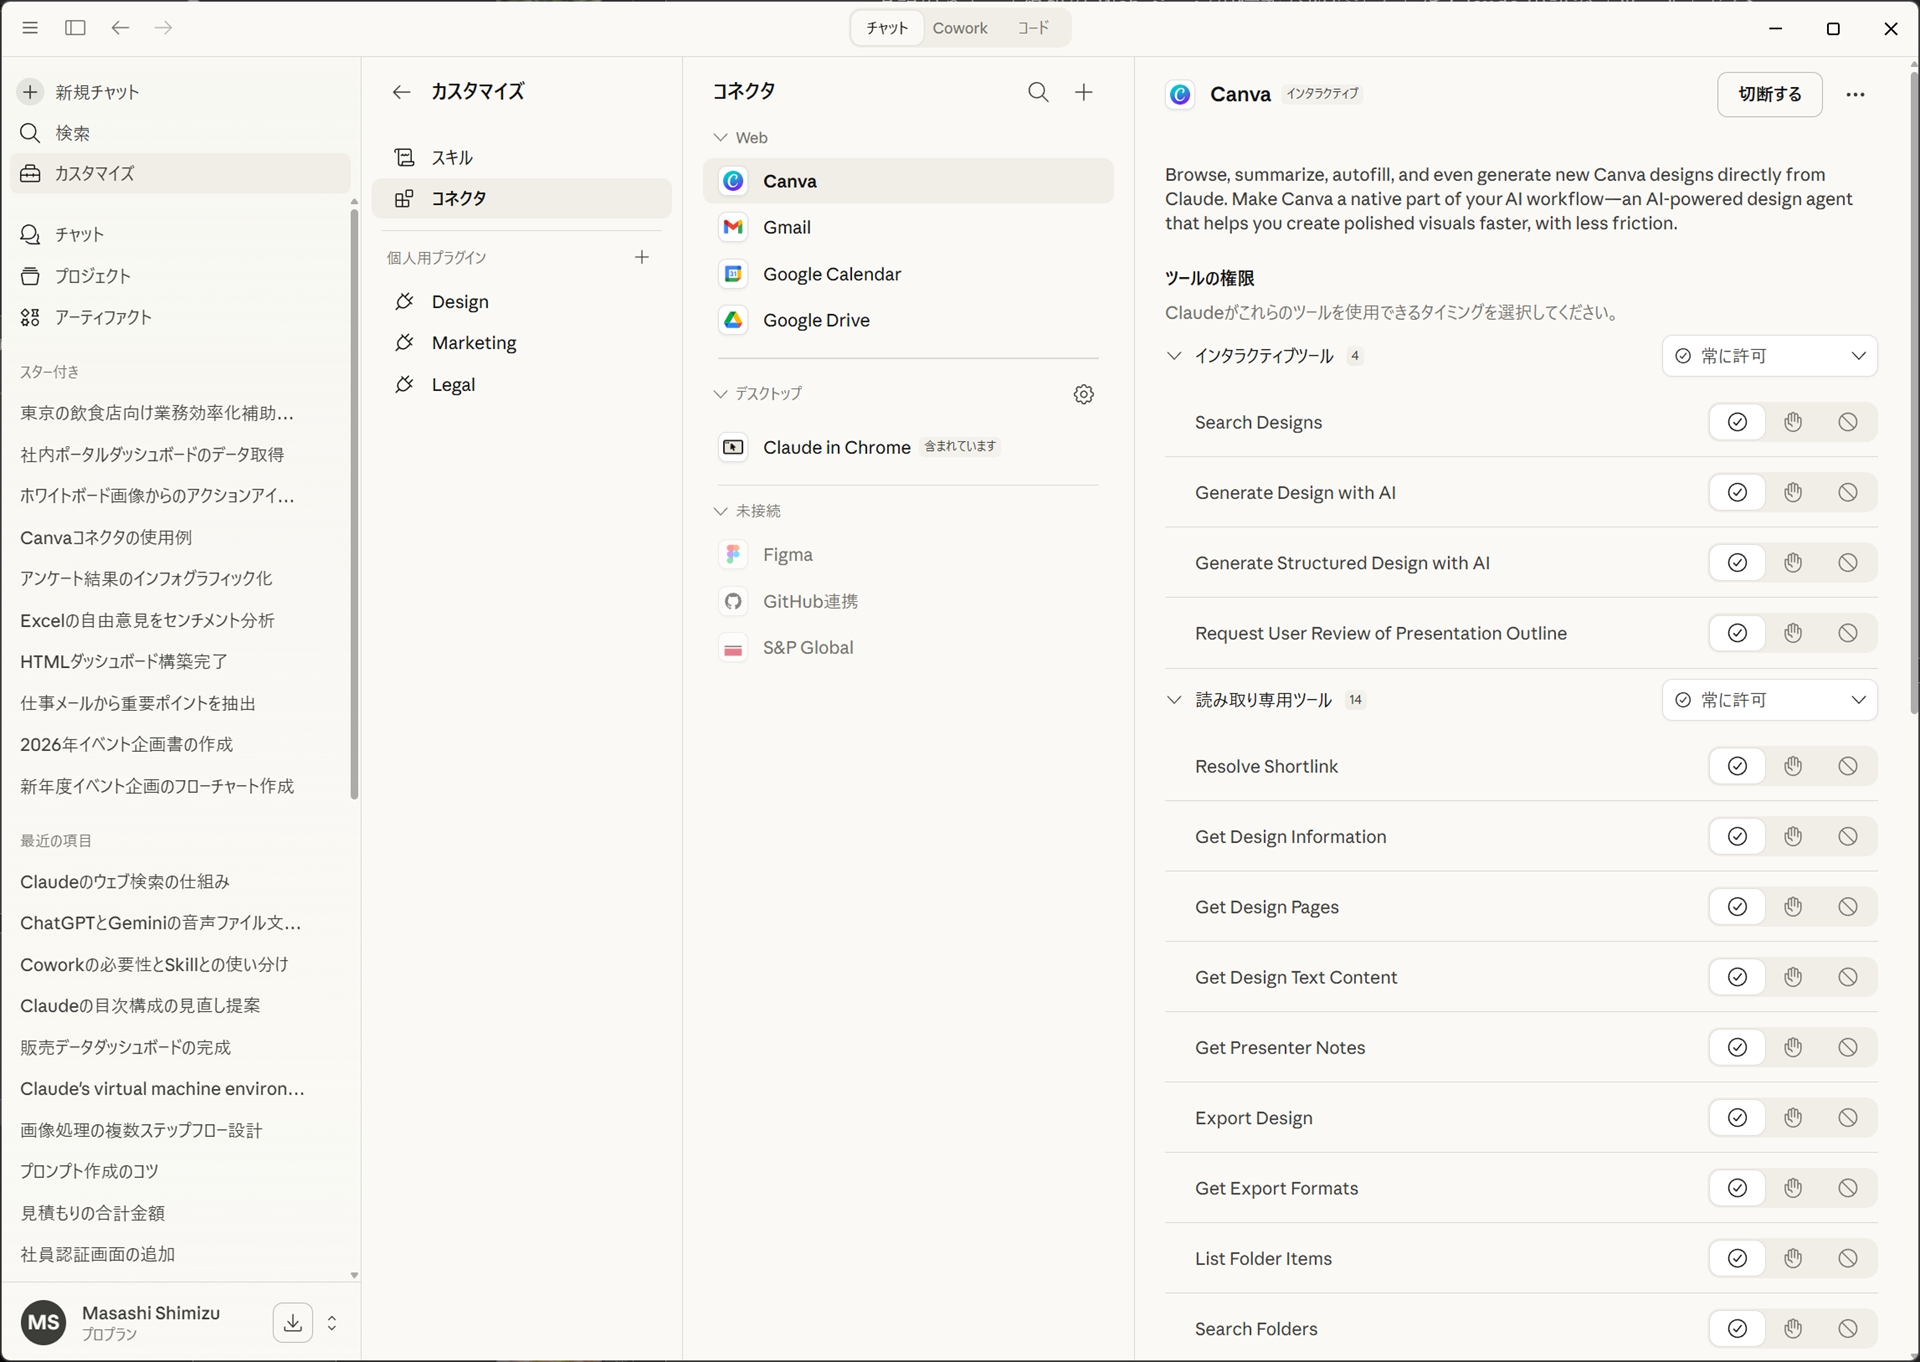Set Export Design to always allow

[x=1737, y=1118]
